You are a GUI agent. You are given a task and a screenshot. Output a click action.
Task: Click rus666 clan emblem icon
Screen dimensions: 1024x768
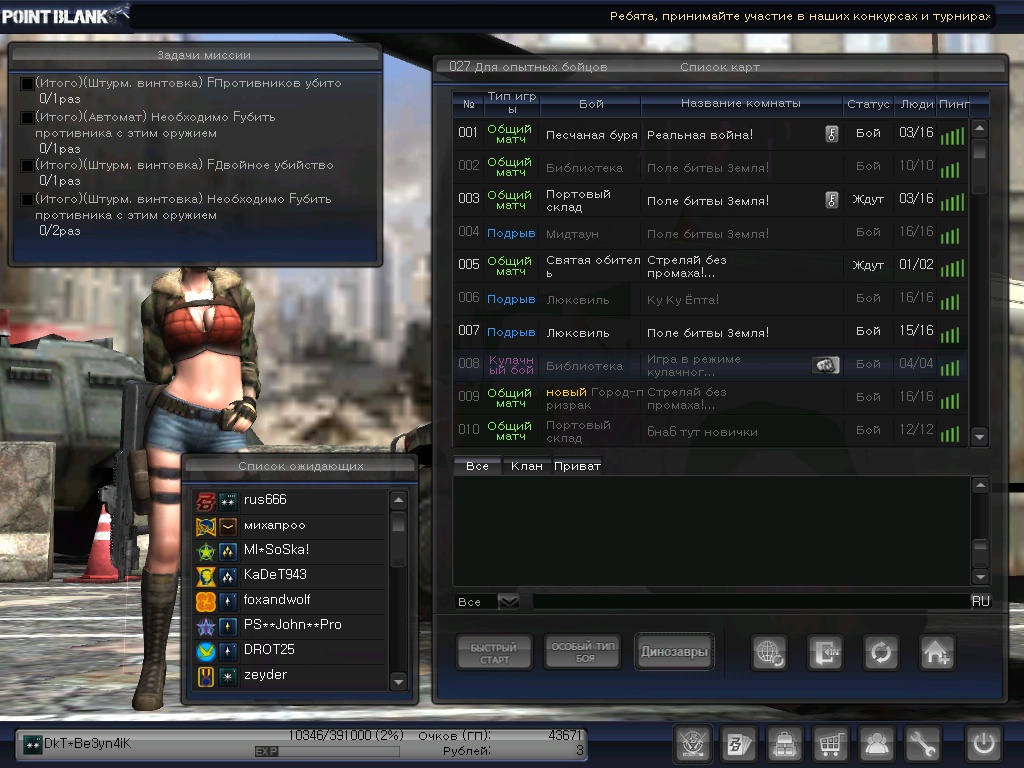click(206, 501)
